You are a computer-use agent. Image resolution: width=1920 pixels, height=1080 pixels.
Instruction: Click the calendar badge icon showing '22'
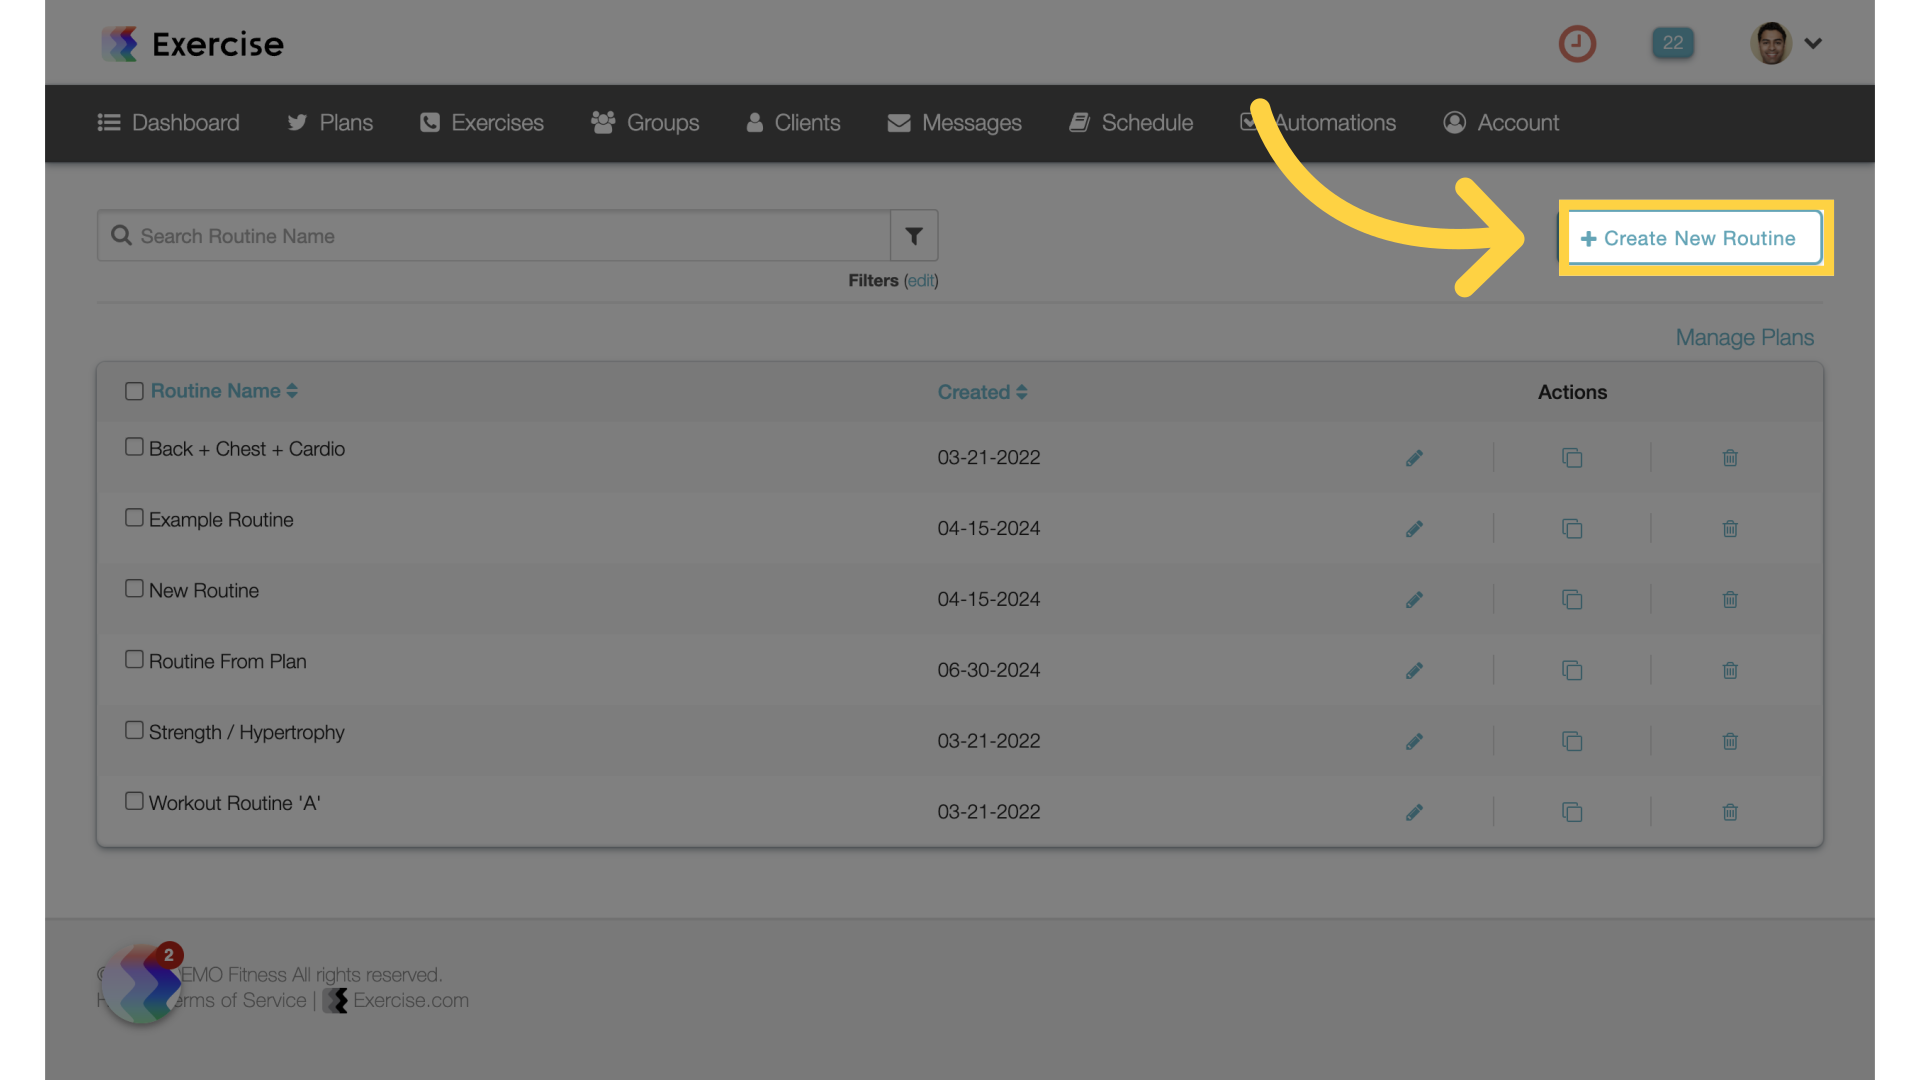pos(1672,42)
